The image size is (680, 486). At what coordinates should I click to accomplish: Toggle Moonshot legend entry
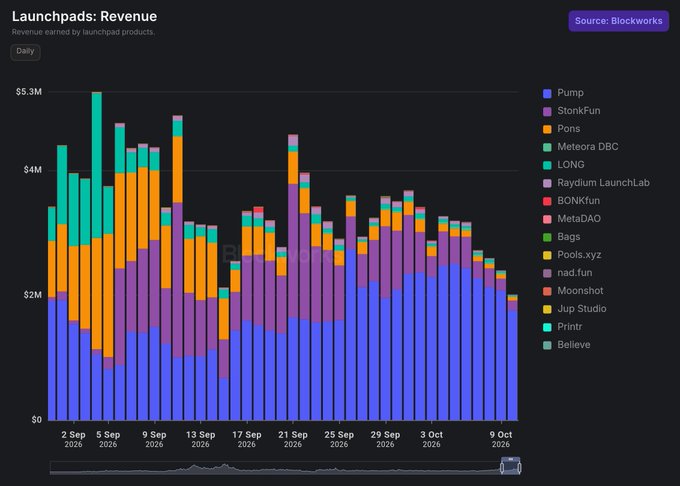click(x=573, y=291)
